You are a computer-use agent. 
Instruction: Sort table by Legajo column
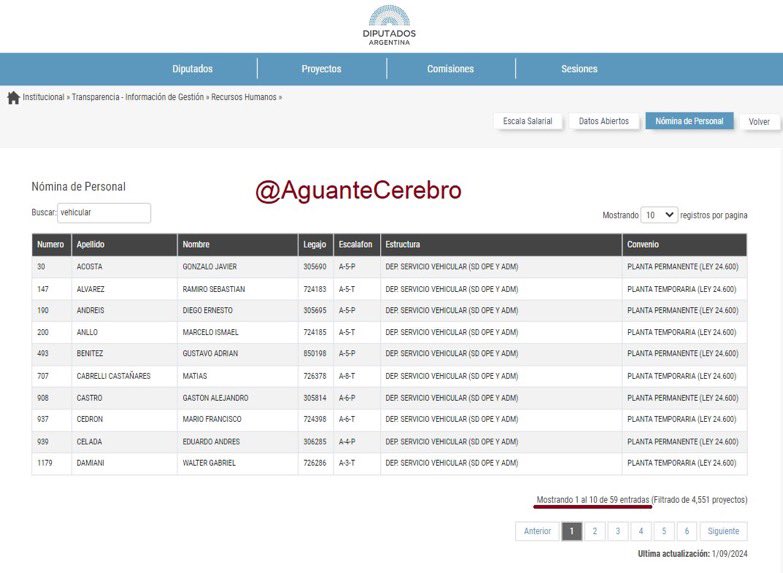click(x=316, y=244)
